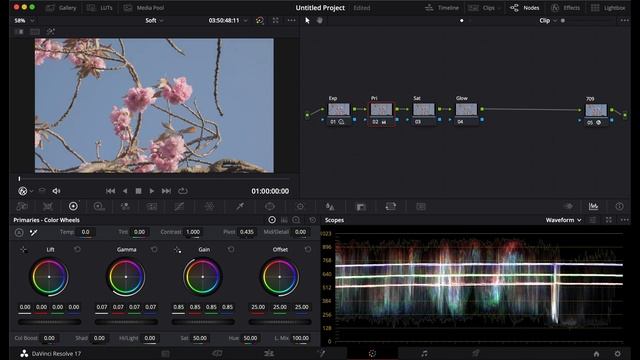Image resolution: width=640 pixels, height=360 pixels.
Task: Open the Key palette
Action: pos(361,207)
